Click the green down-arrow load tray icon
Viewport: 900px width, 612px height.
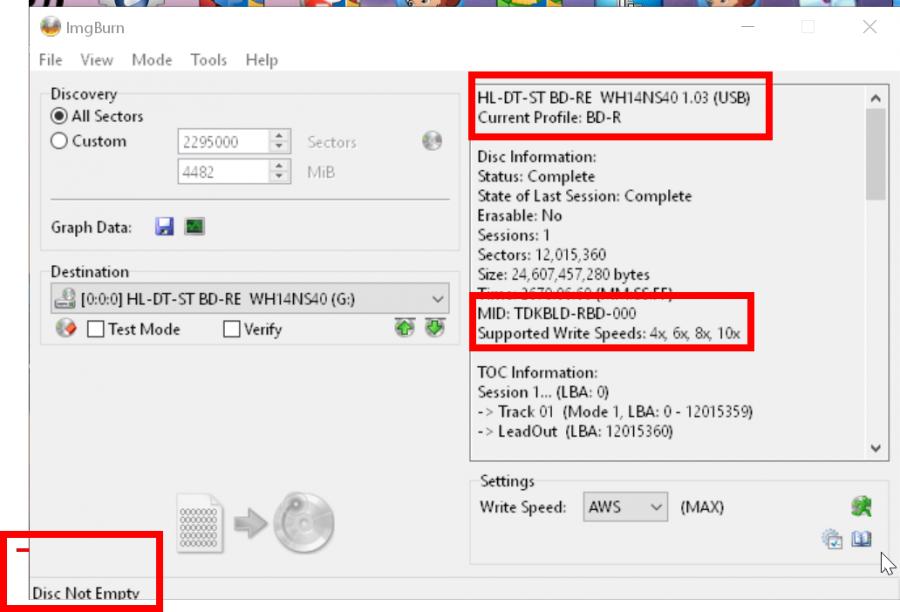[435, 328]
